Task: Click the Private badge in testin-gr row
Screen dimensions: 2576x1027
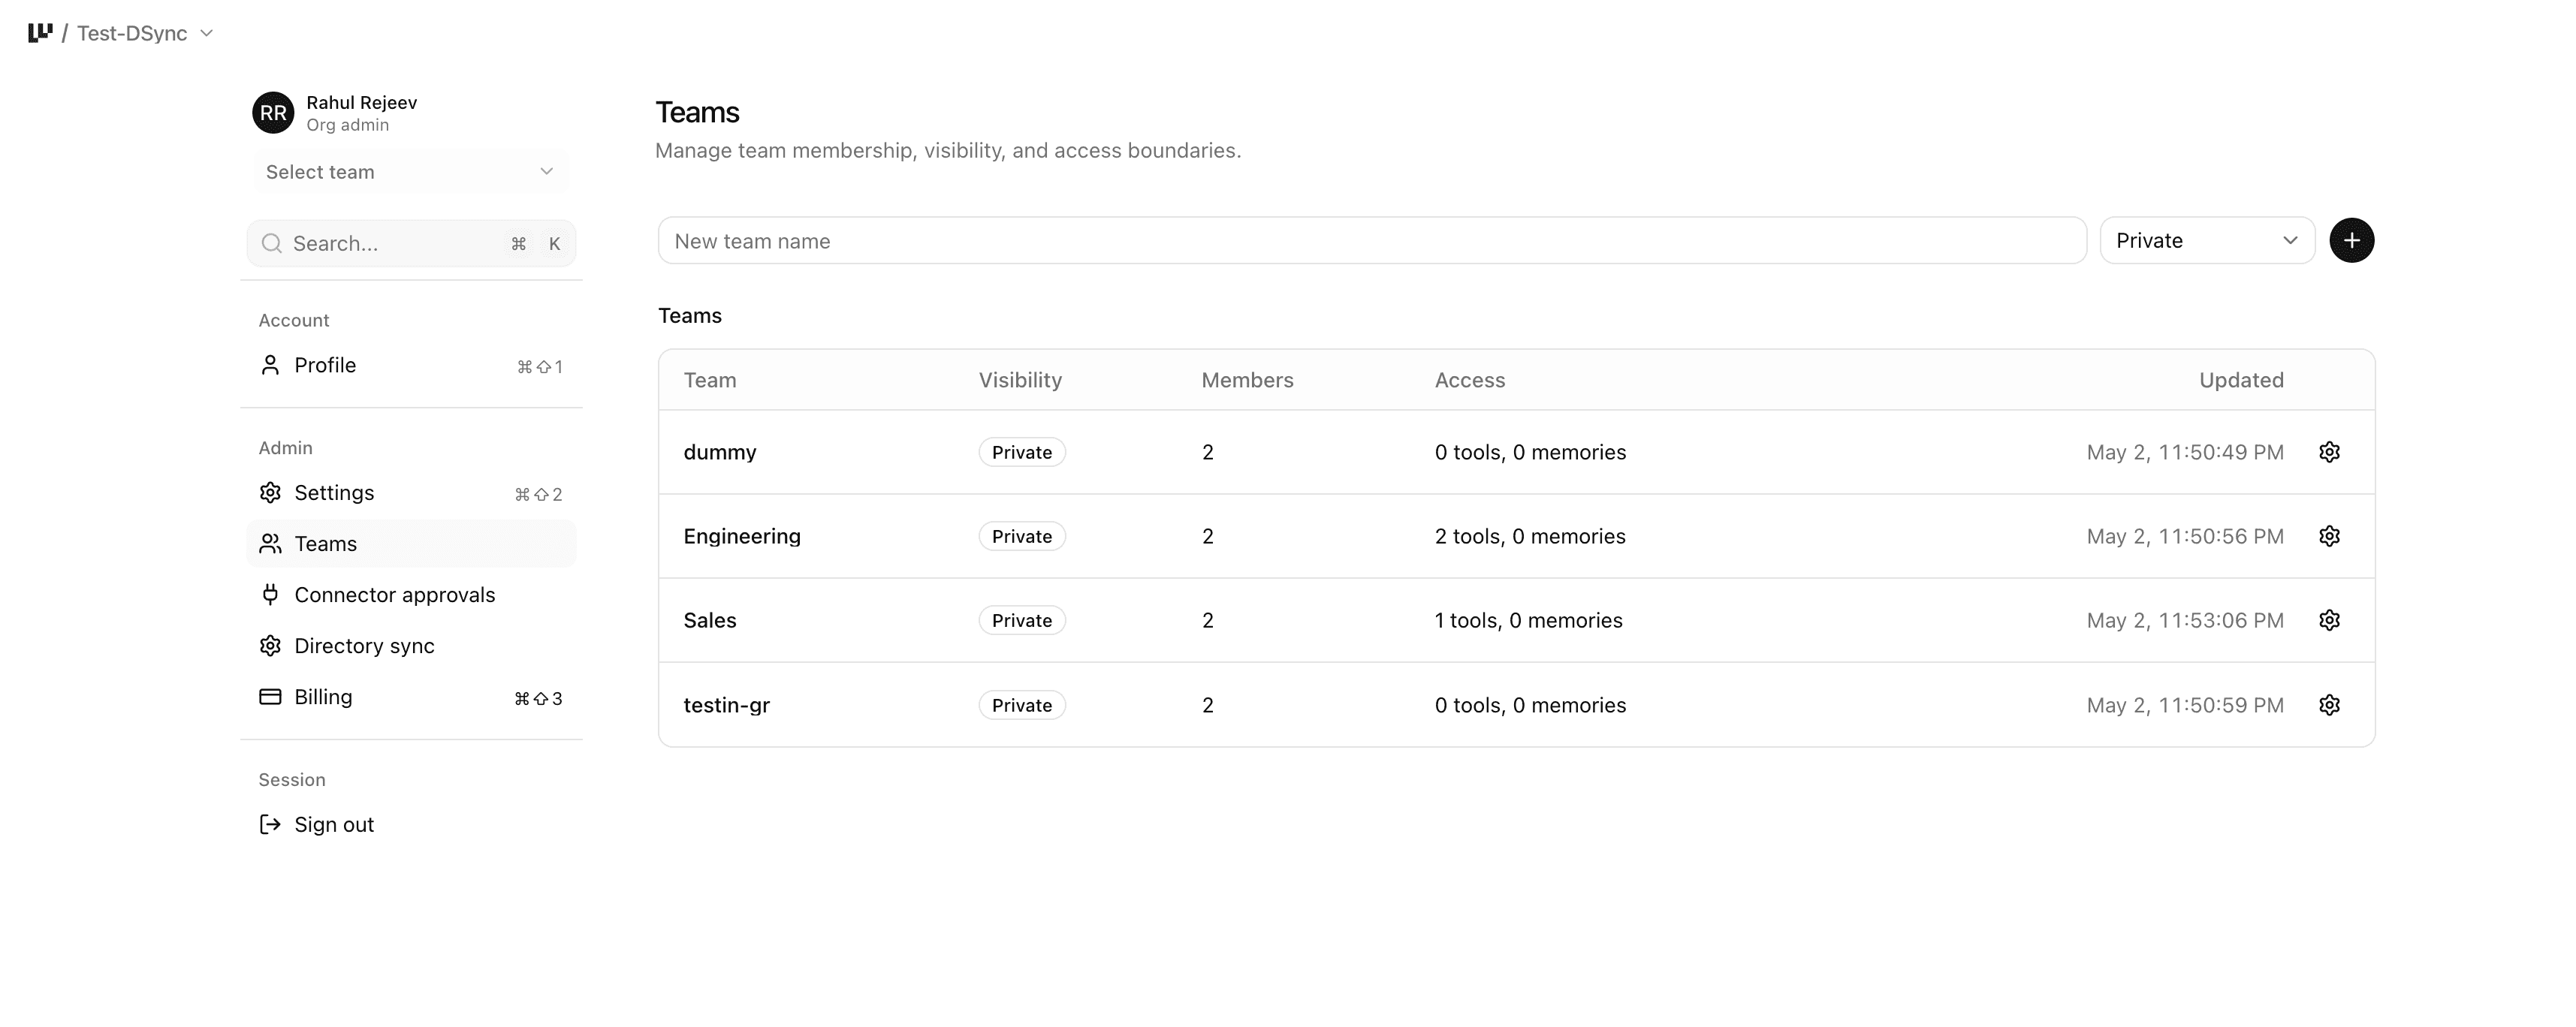Action: click(x=1022, y=705)
